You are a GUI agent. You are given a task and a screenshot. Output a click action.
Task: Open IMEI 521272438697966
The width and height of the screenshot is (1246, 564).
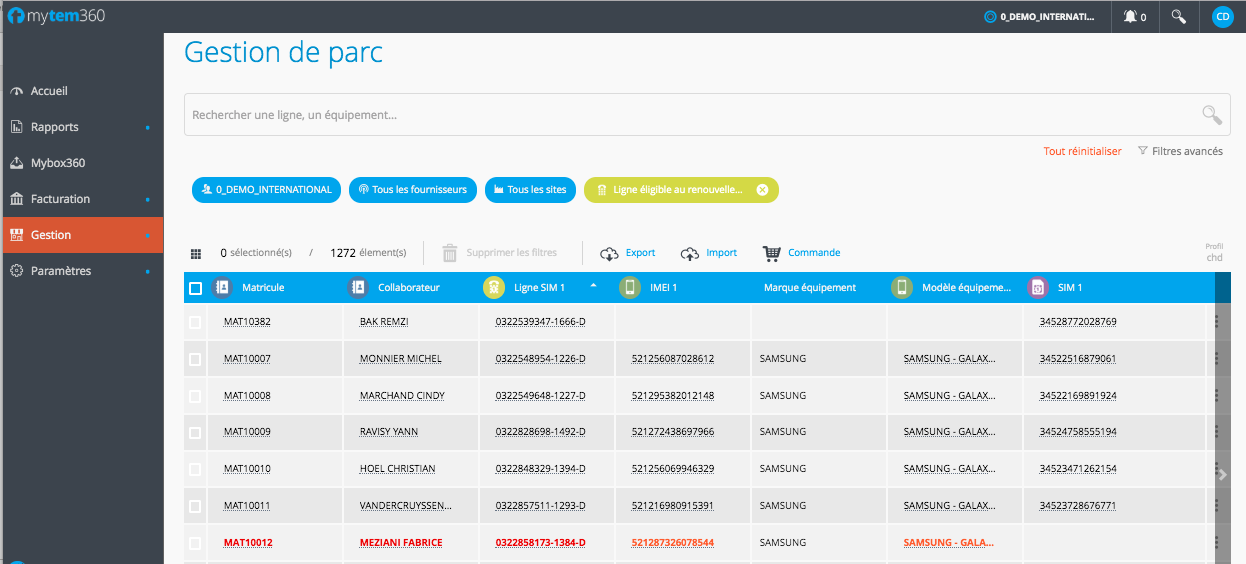(x=672, y=432)
